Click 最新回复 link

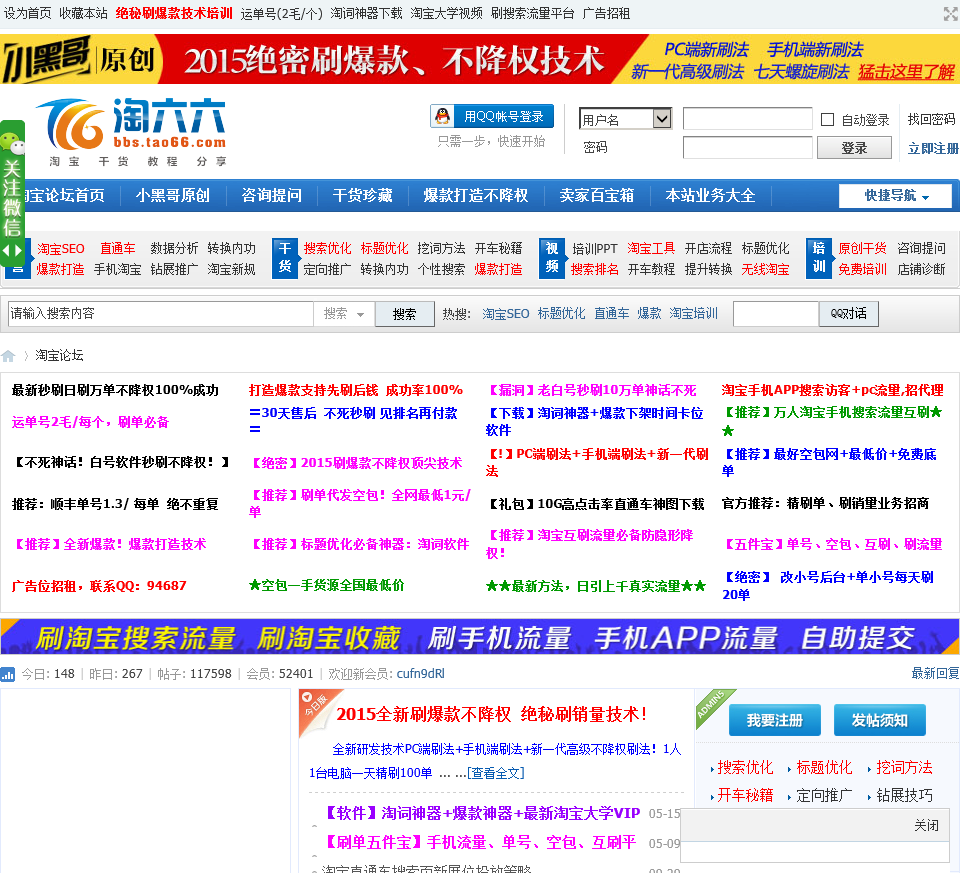[935, 673]
